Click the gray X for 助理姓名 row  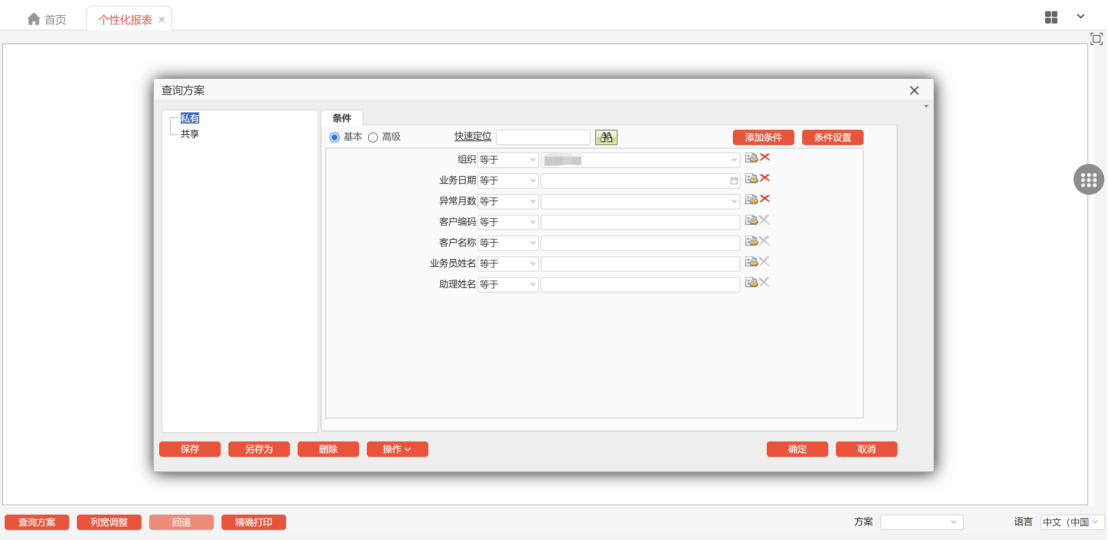coord(765,282)
